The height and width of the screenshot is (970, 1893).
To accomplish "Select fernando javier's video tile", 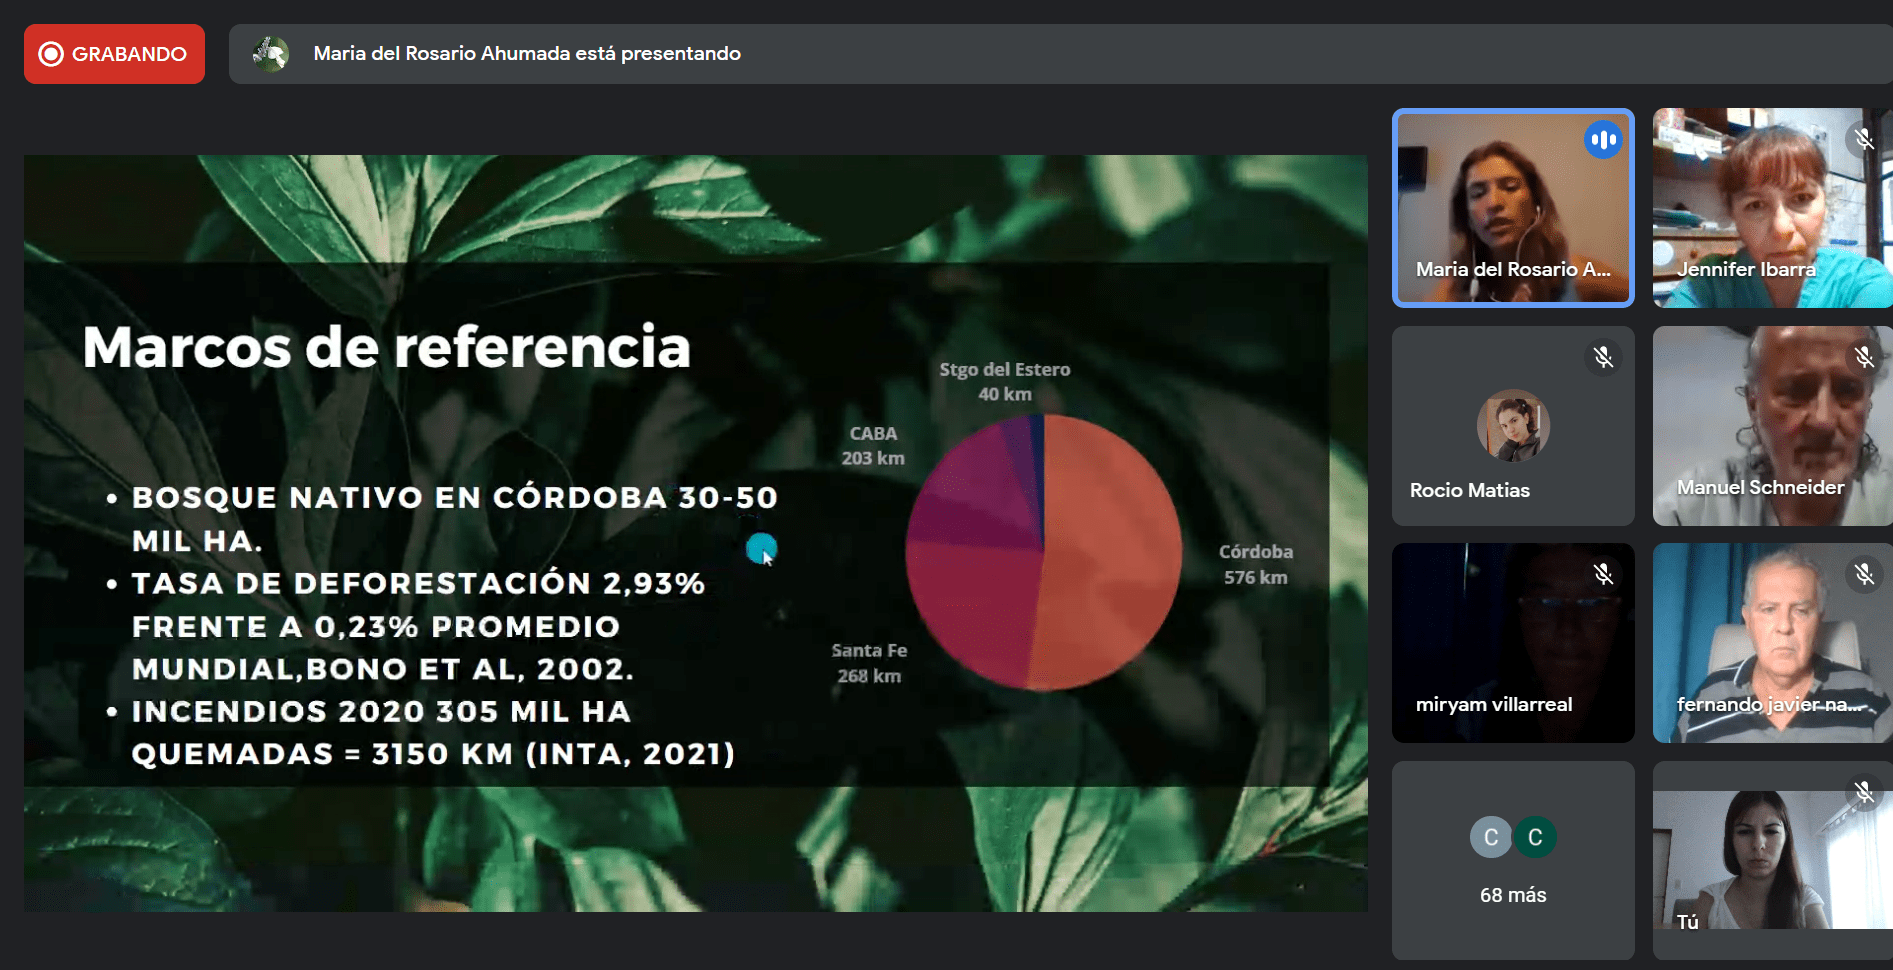I will (1772, 643).
